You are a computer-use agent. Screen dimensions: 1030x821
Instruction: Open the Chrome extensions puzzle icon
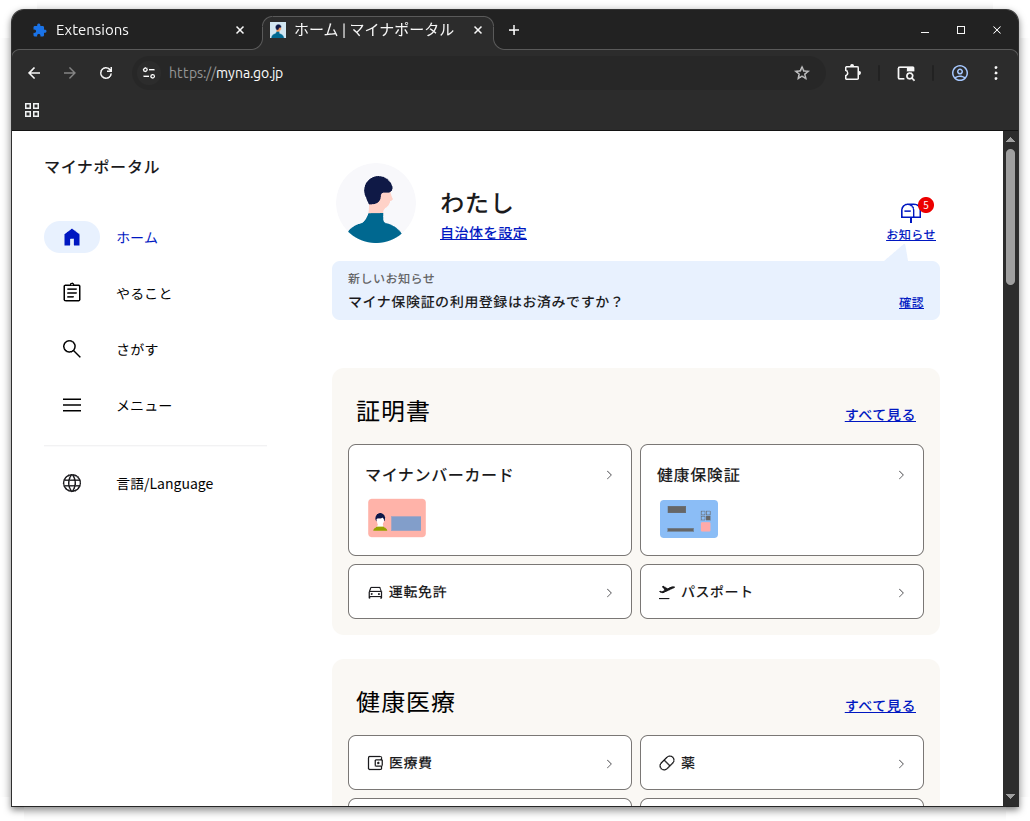click(852, 73)
